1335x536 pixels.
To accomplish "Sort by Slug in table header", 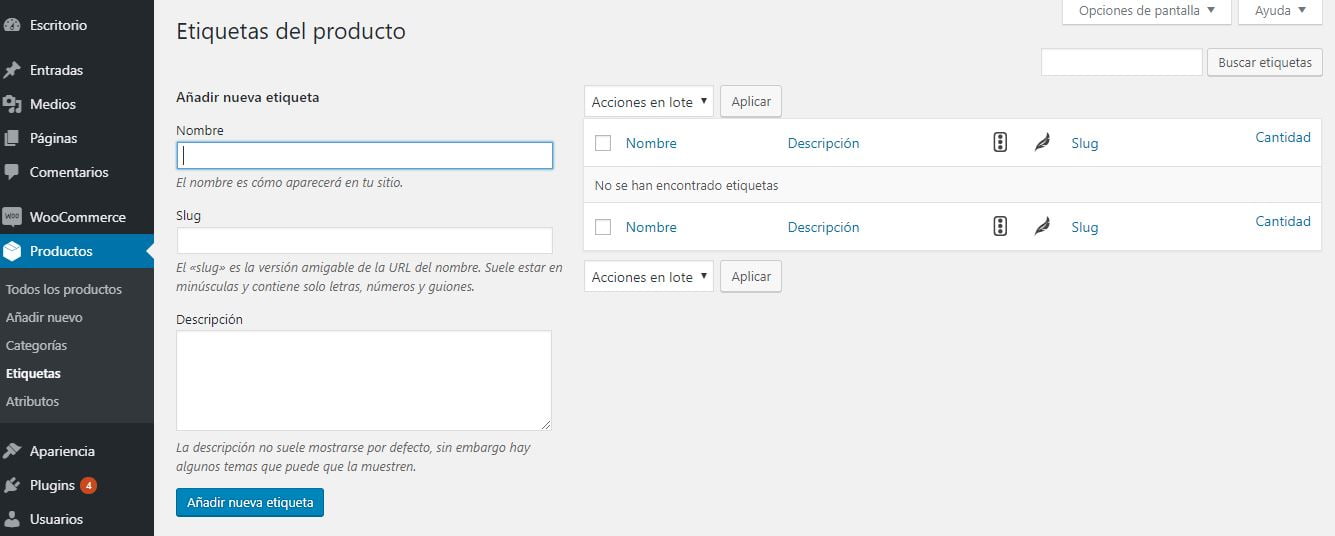I will 1085,143.
